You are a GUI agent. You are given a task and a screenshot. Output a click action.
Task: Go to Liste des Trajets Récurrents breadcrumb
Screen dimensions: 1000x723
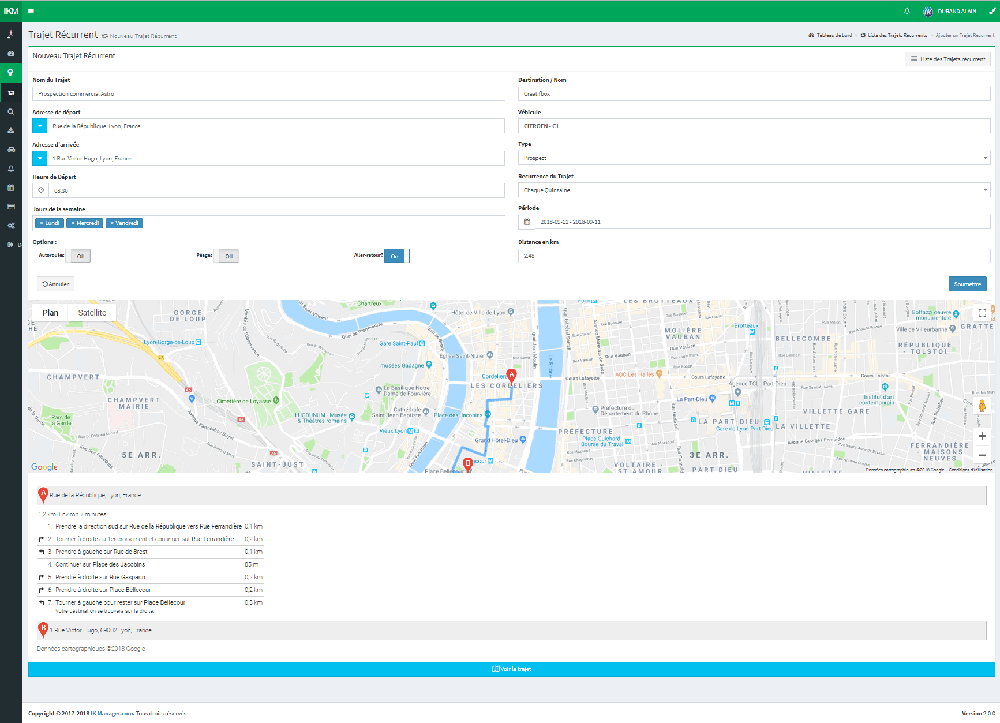click(x=893, y=35)
